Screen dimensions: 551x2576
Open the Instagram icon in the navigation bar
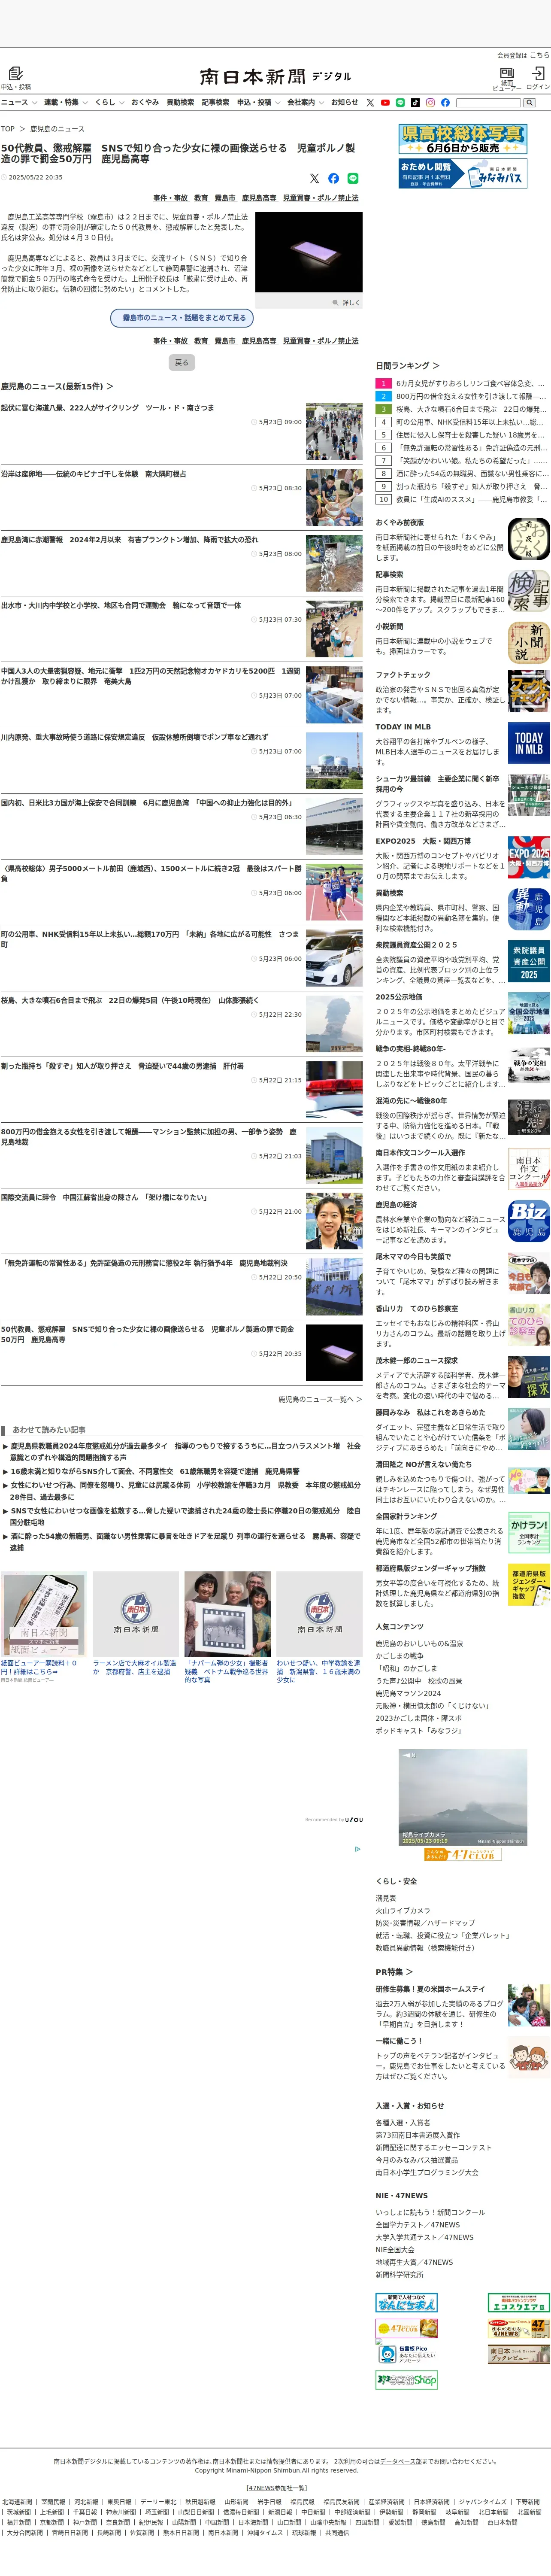(430, 102)
